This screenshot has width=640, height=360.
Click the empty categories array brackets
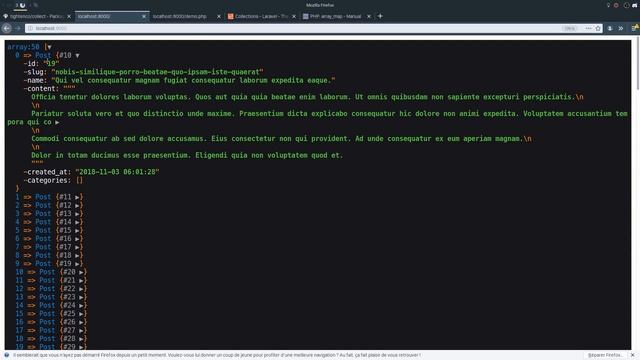79,180
